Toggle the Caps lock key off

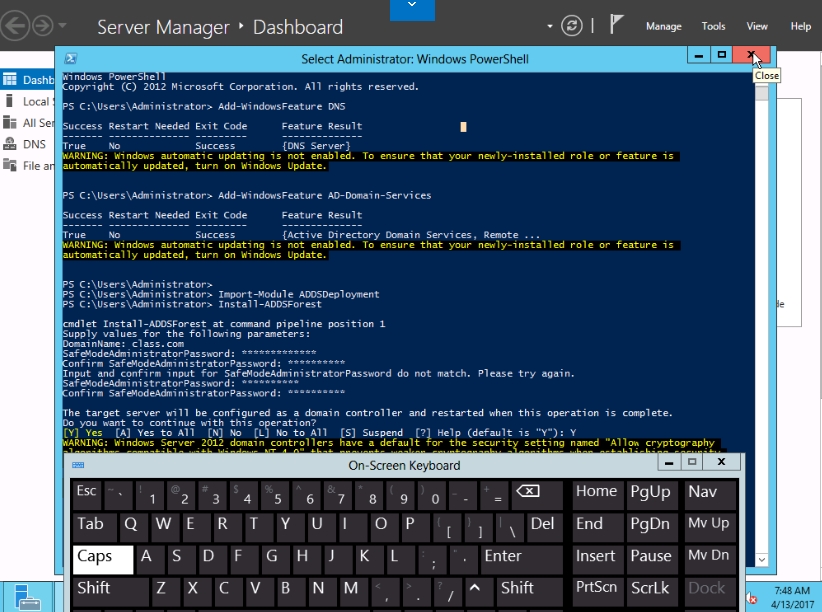click(102, 556)
